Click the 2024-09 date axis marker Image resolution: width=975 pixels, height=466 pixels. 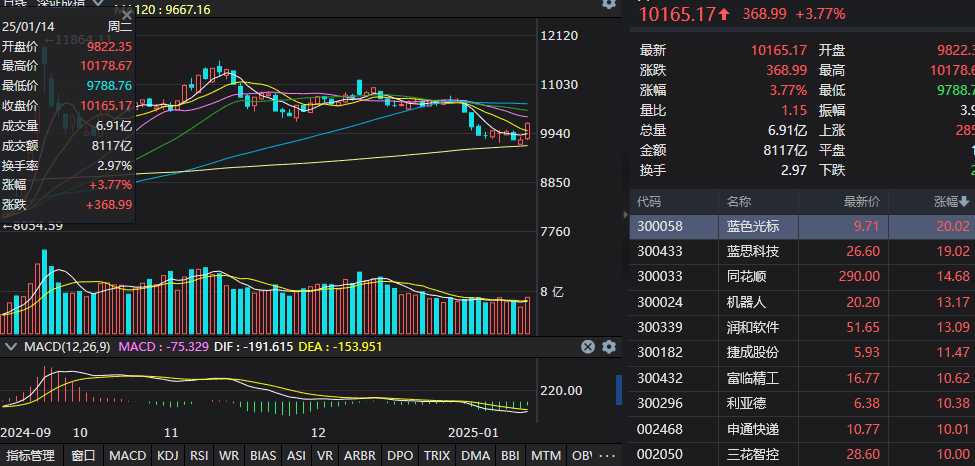pyautogui.click(x=25, y=432)
